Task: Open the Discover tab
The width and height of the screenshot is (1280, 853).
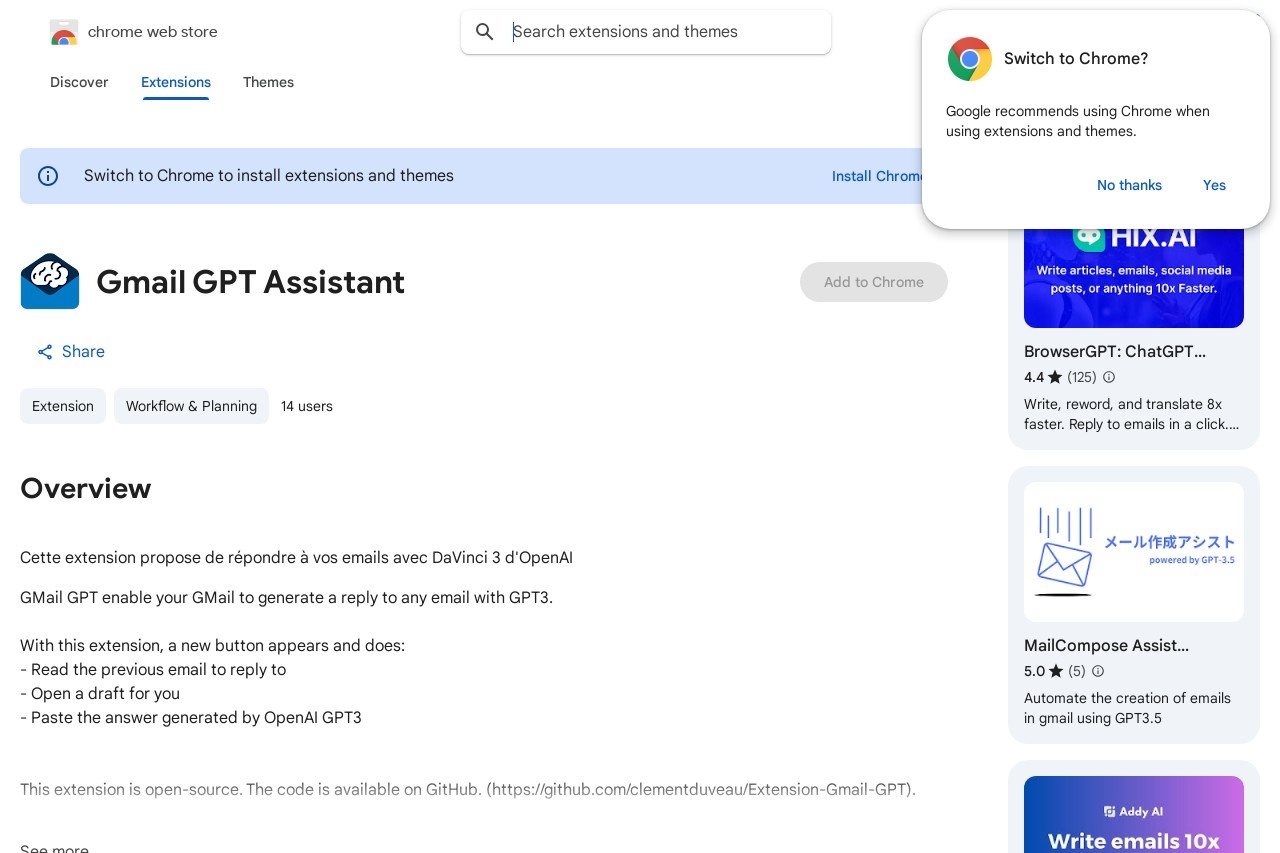Action: tap(79, 82)
